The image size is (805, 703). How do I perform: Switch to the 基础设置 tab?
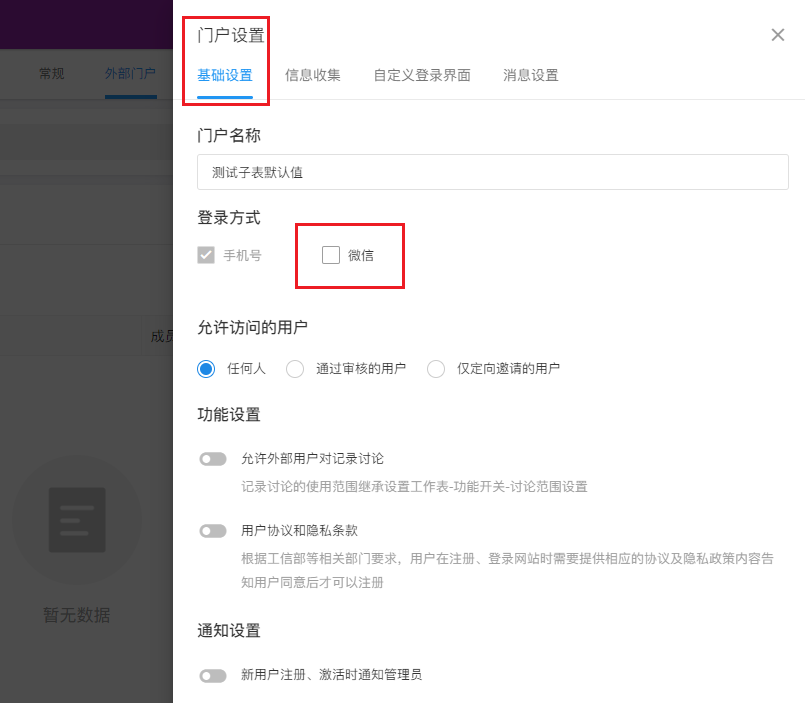224,75
